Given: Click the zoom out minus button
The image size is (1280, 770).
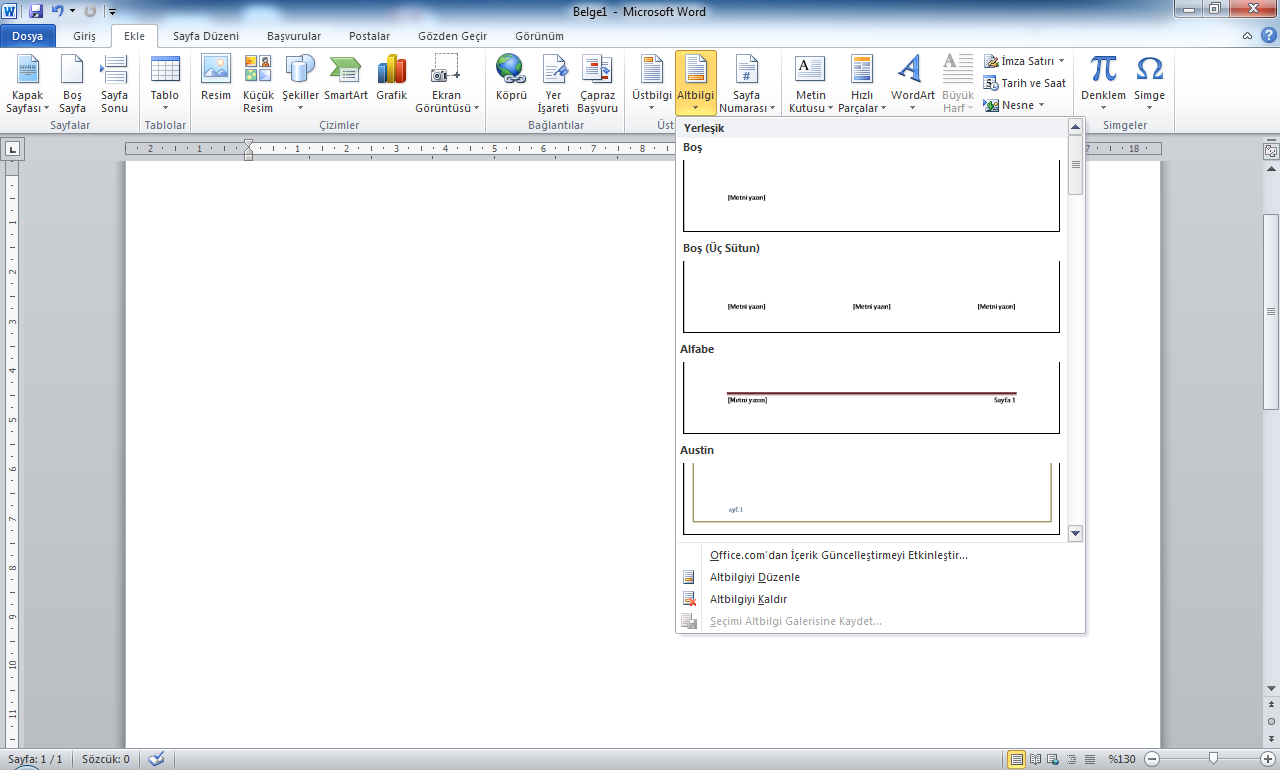Looking at the screenshot, I should pyautogui.click(x=1151, y=759).
